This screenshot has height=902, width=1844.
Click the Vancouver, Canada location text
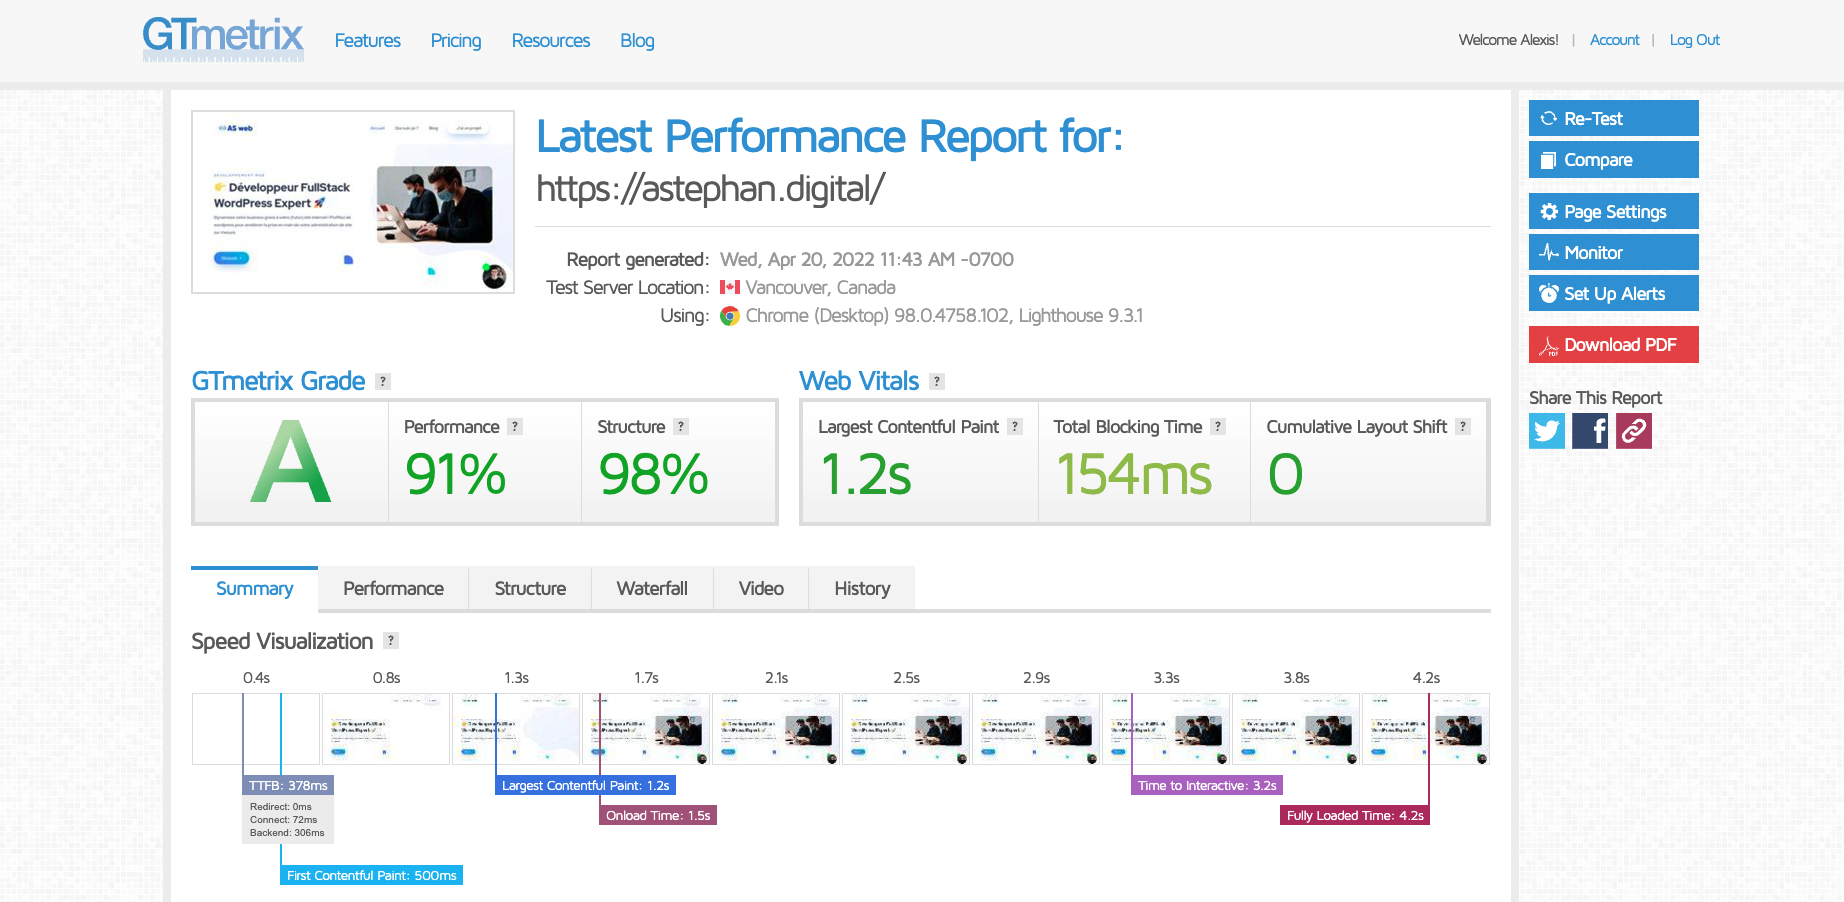[x=820, y=288]
